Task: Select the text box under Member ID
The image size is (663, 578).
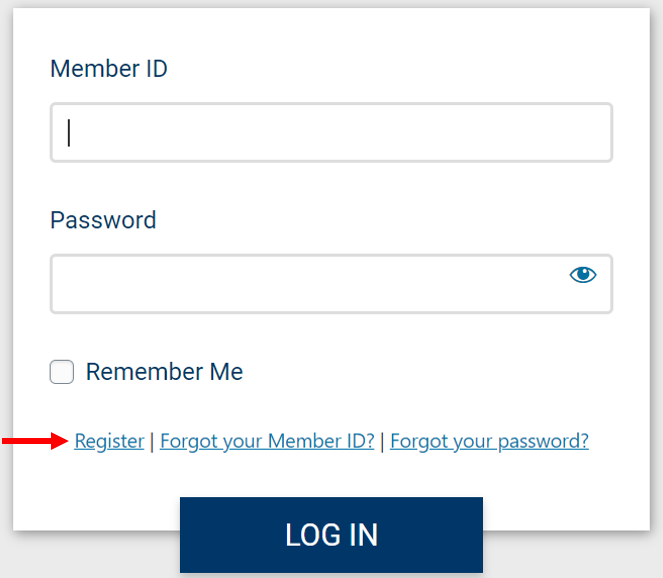Action: [332, 132]
